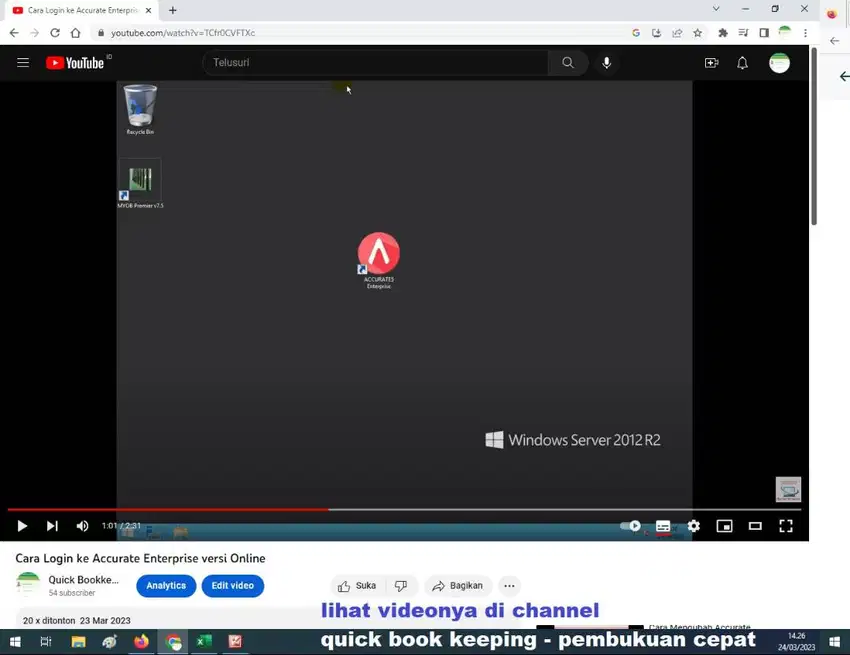The image size is (850, 655).
Task: Dislike the video thumbs down
Action: click(401, 586)
